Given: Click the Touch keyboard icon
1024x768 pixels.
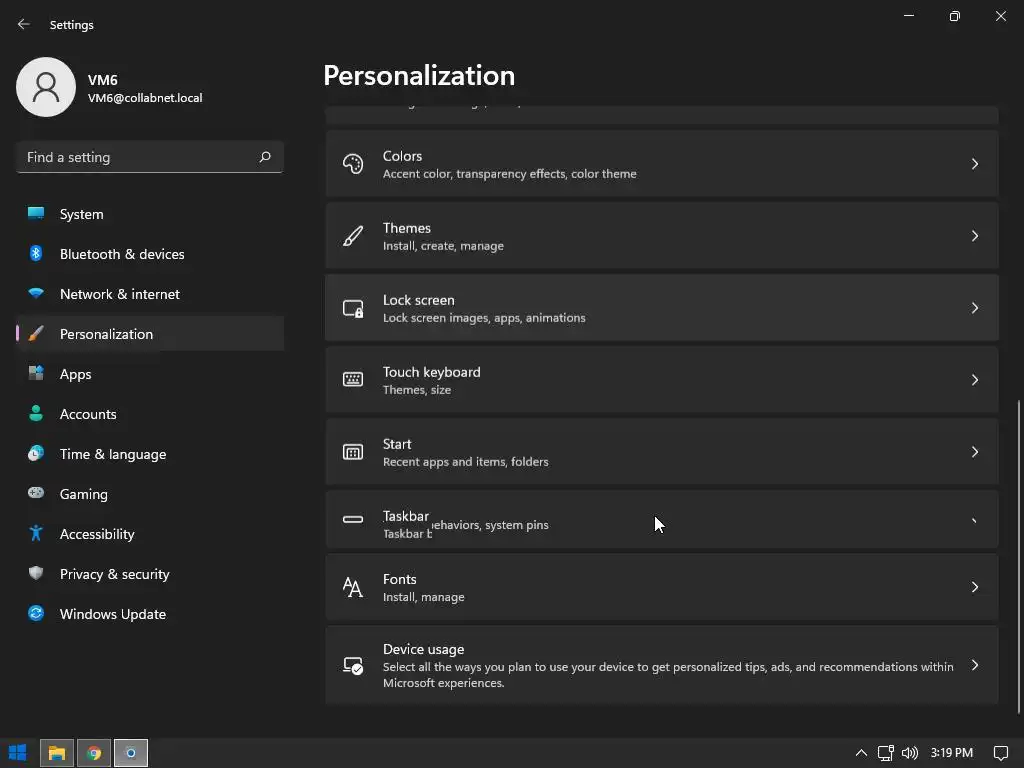Looking at the screenshot, I should (353, 380).
